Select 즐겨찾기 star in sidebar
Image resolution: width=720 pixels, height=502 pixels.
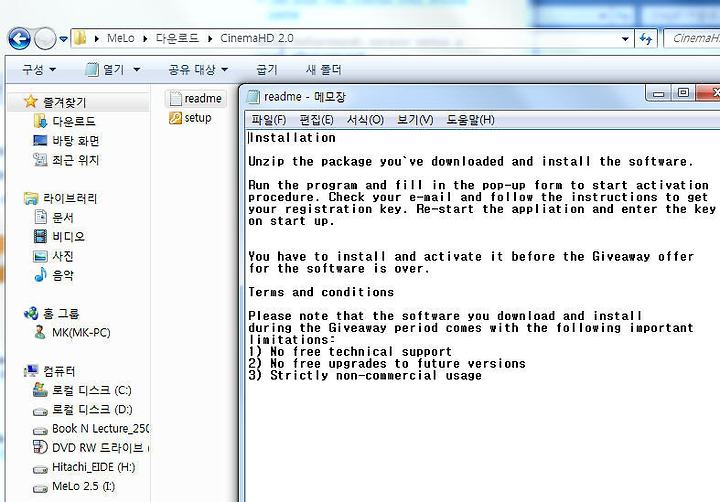click(56, 102)
